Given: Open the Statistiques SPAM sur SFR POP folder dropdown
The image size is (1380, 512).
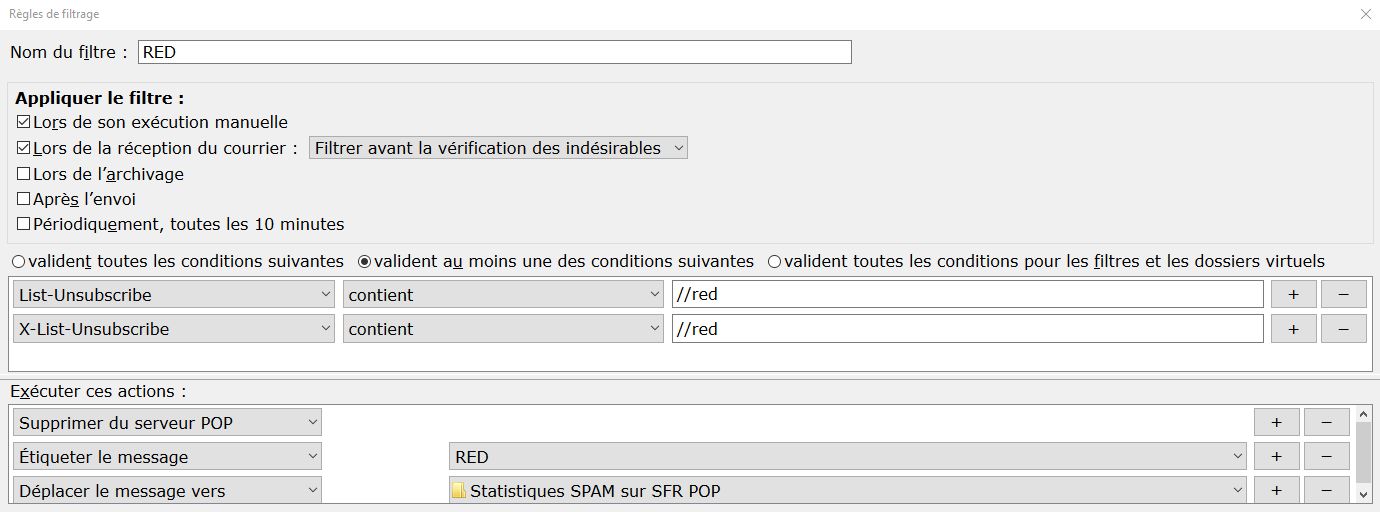Looking at the screenshot, I should [847, 491].
